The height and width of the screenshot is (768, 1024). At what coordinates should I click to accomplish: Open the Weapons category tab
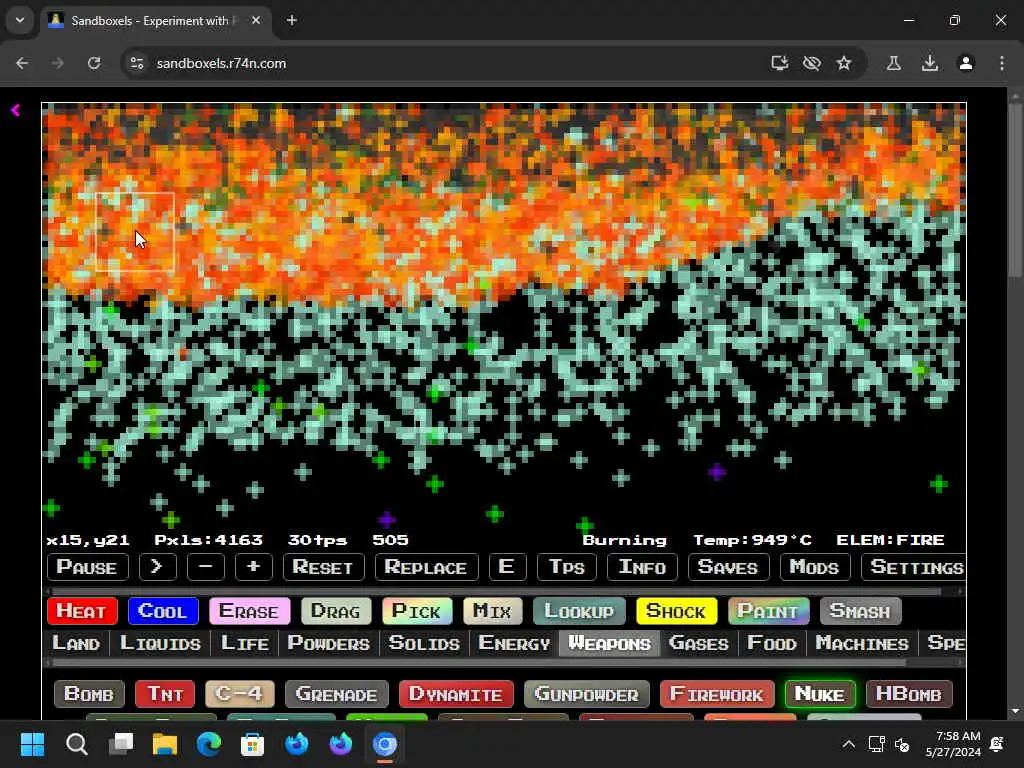point(609,643)
